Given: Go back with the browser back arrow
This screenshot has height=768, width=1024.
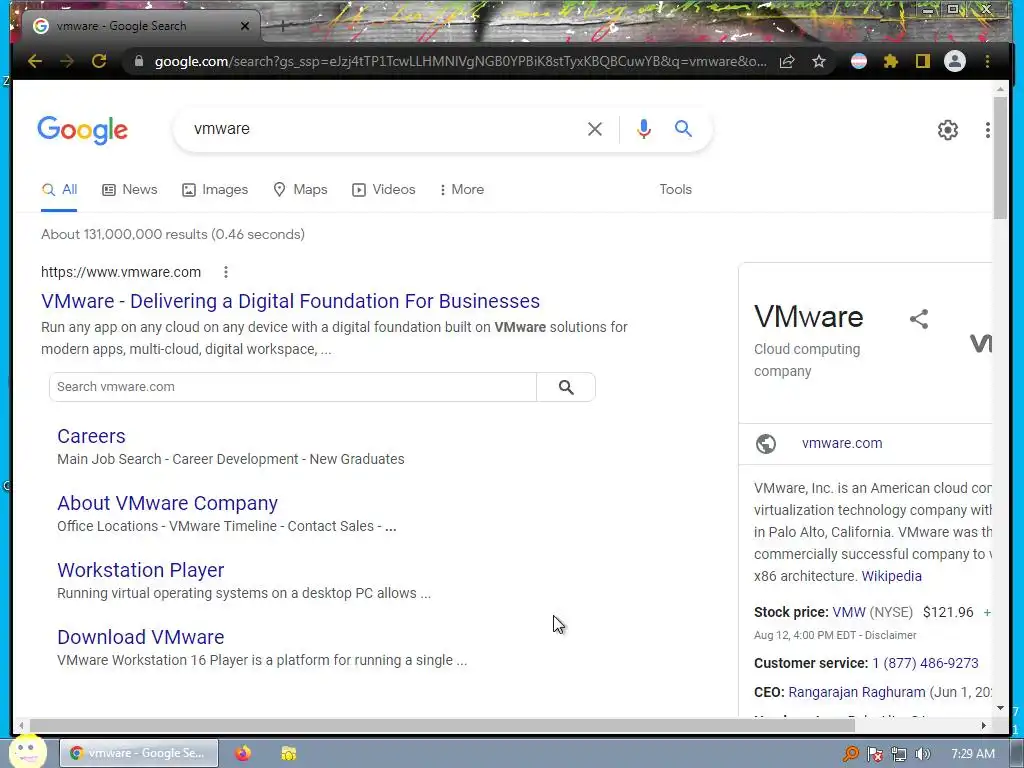Looking at the screenshot, I should pyautogui.click(x=35, y=61).
